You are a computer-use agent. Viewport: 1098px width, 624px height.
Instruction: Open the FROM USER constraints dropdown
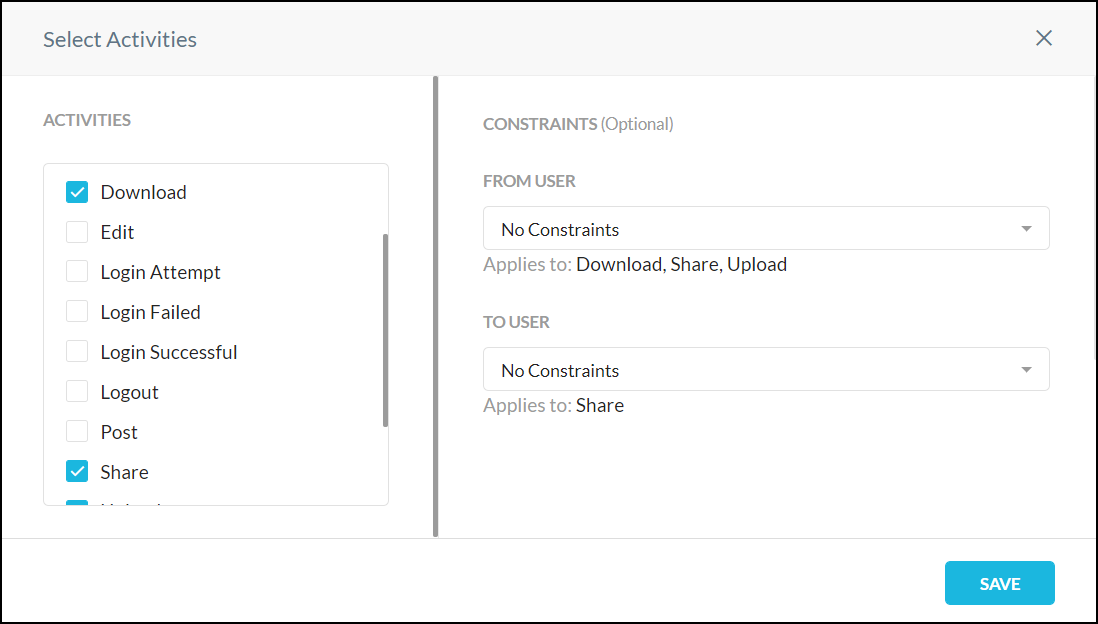point(766,228)
